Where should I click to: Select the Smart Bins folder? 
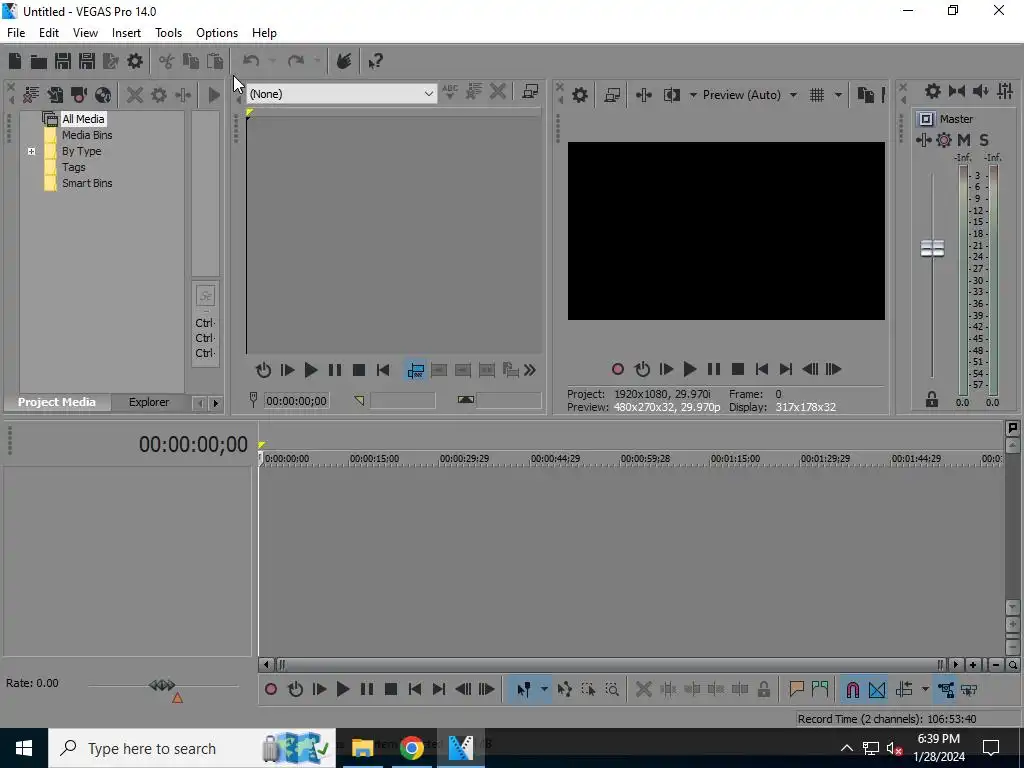click(87, 184)
